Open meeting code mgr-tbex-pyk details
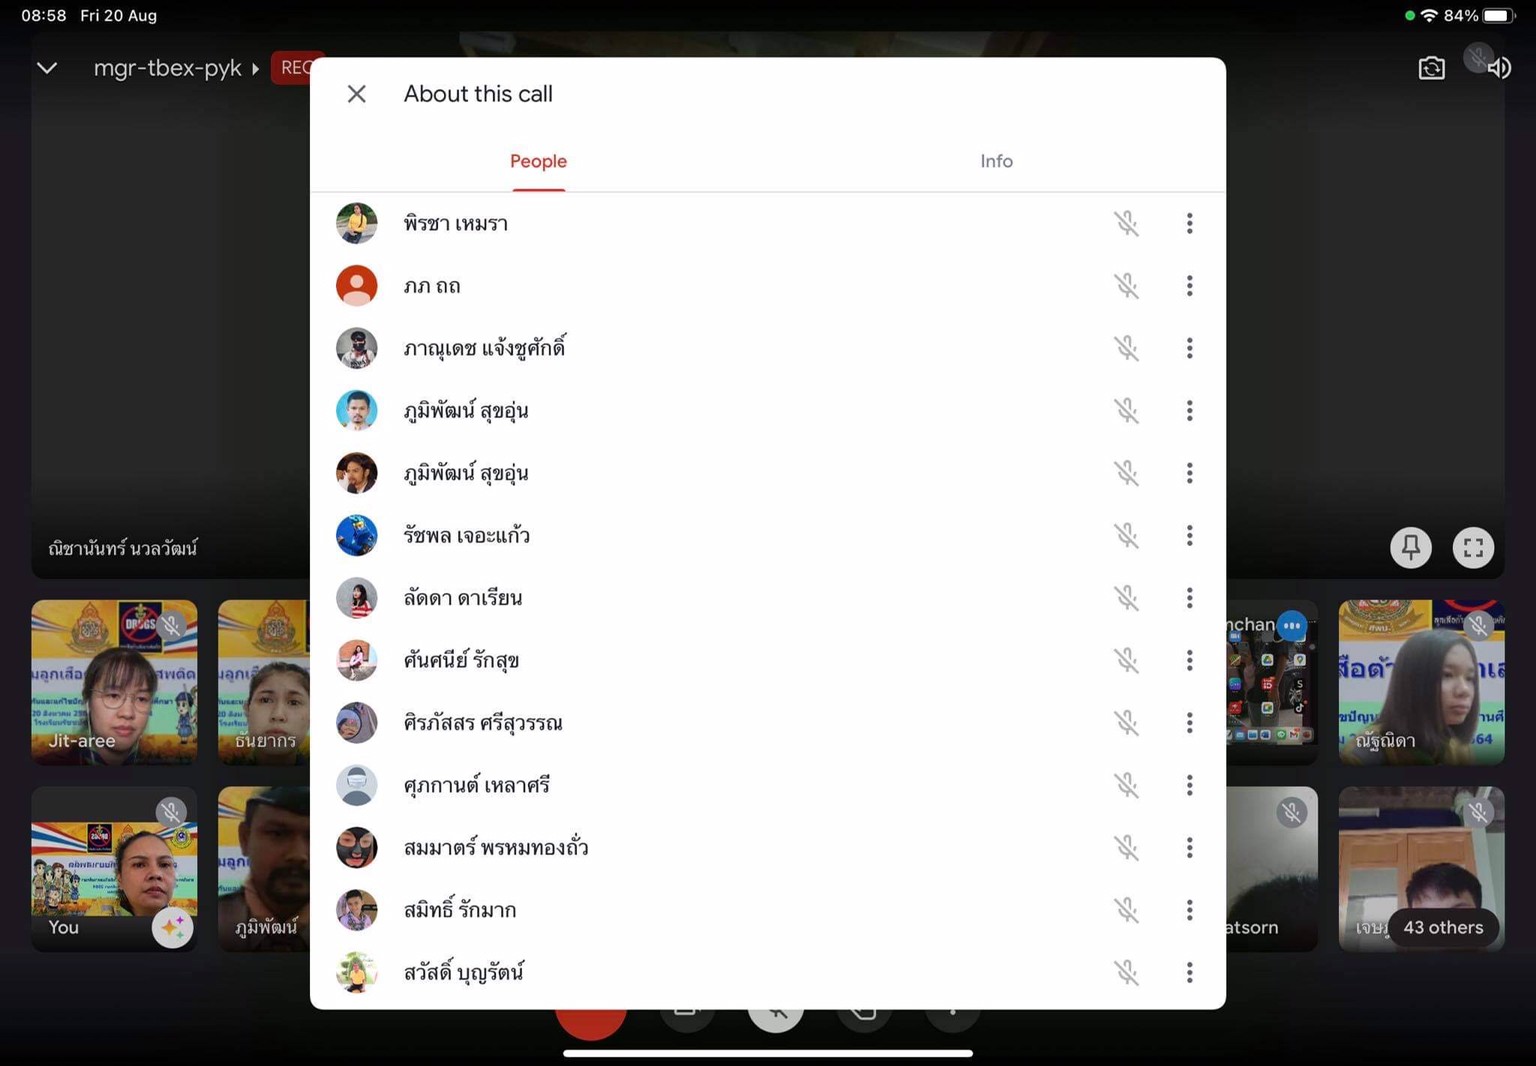Image resolution: width=1536 pixels, height=1066 pixels. pos(176,68)
